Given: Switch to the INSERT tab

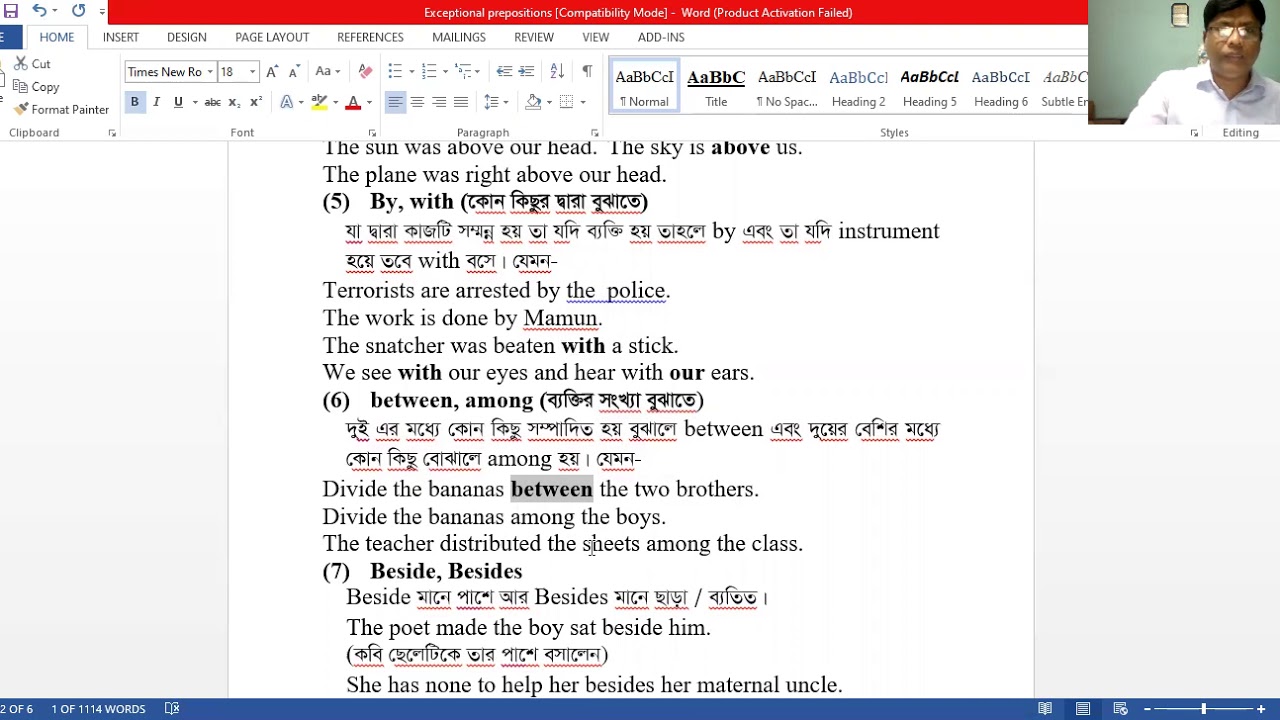Looking at the screenshot, I should coord(121,37).
